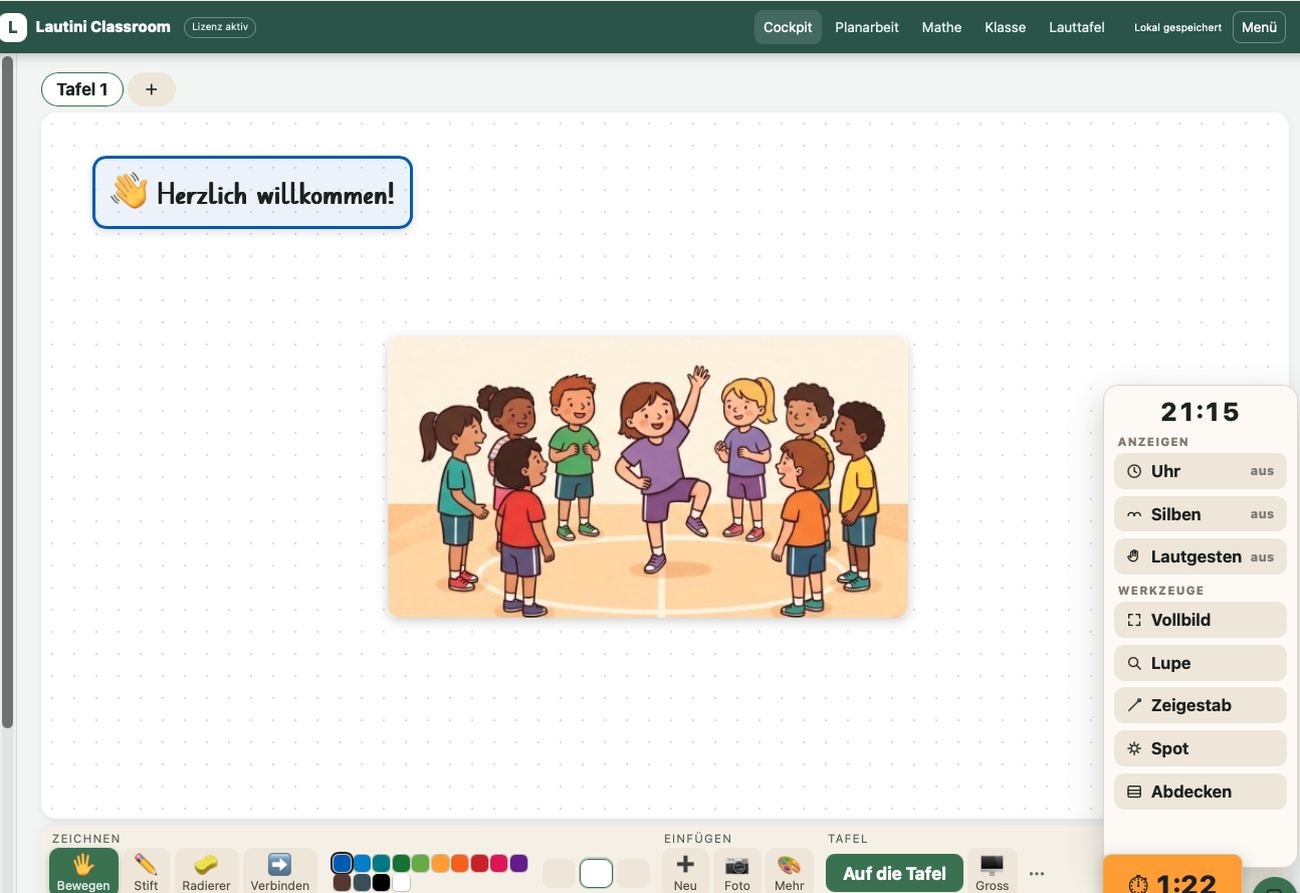The height and width of the screenshot is (893, 1300).
Task: Start Vollbild fullscreen mode
Action: tap(1200, 620)
